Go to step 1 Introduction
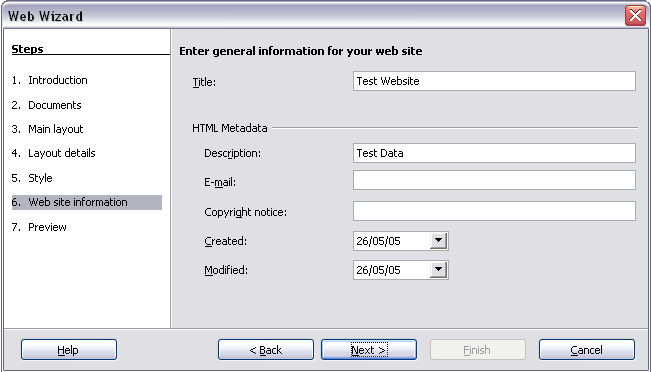651x372 pixels. tap(49, 80)
